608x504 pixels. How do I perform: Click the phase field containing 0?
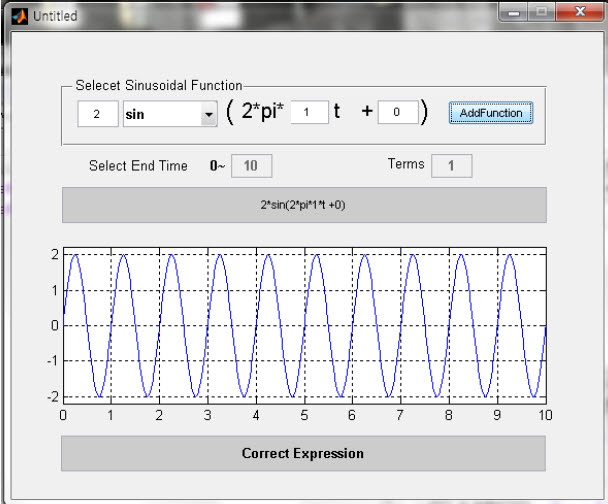pyautogui.click(x=398, y=112)
